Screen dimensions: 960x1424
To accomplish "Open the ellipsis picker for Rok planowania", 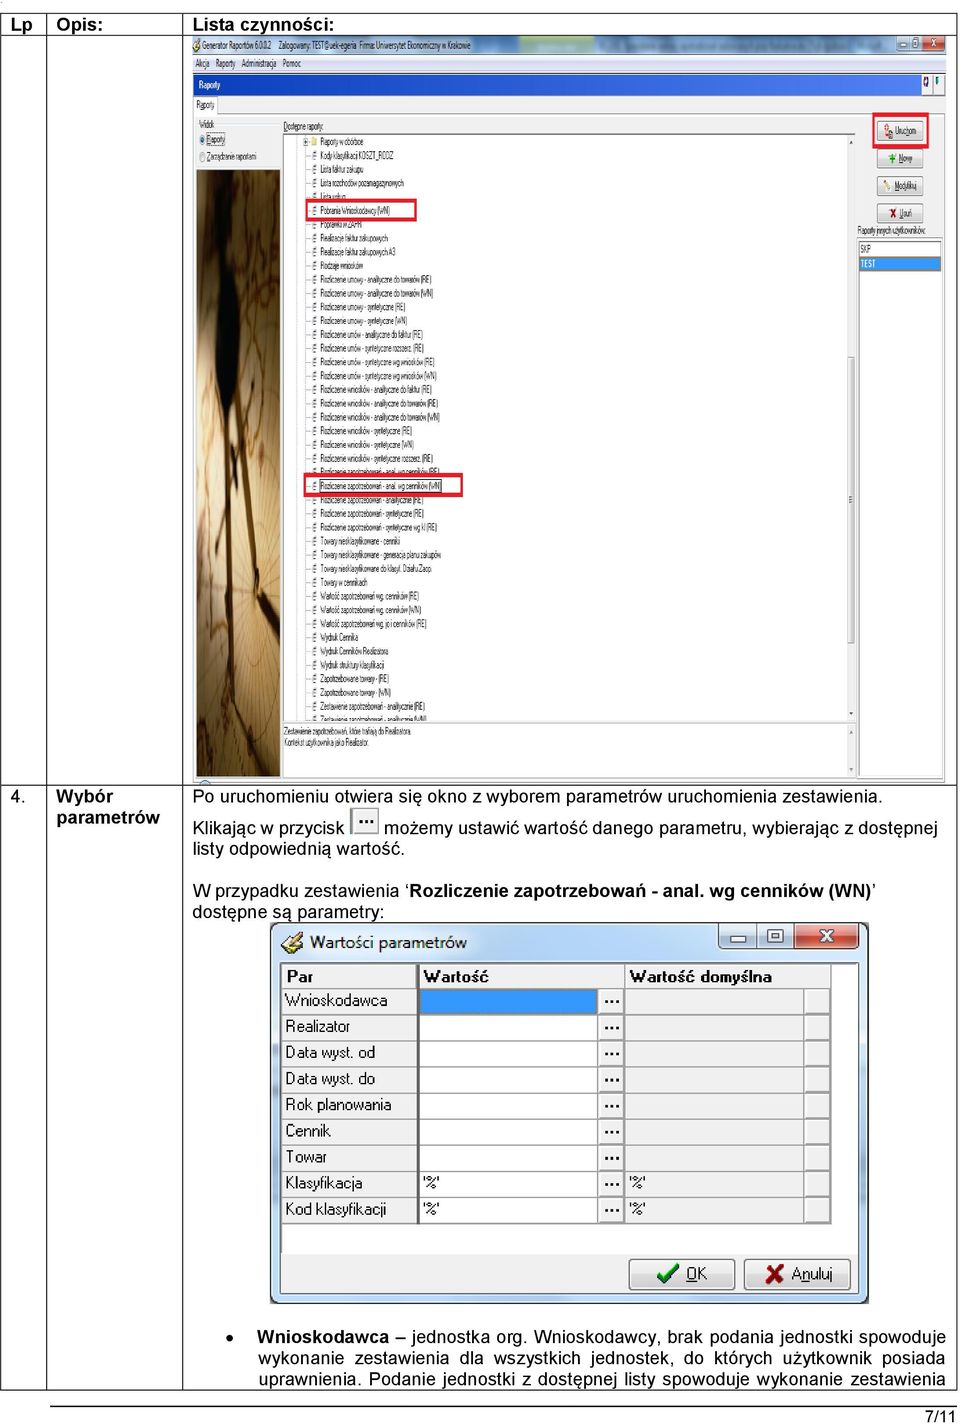I will pyautogui.click(x=612, y=1105).
